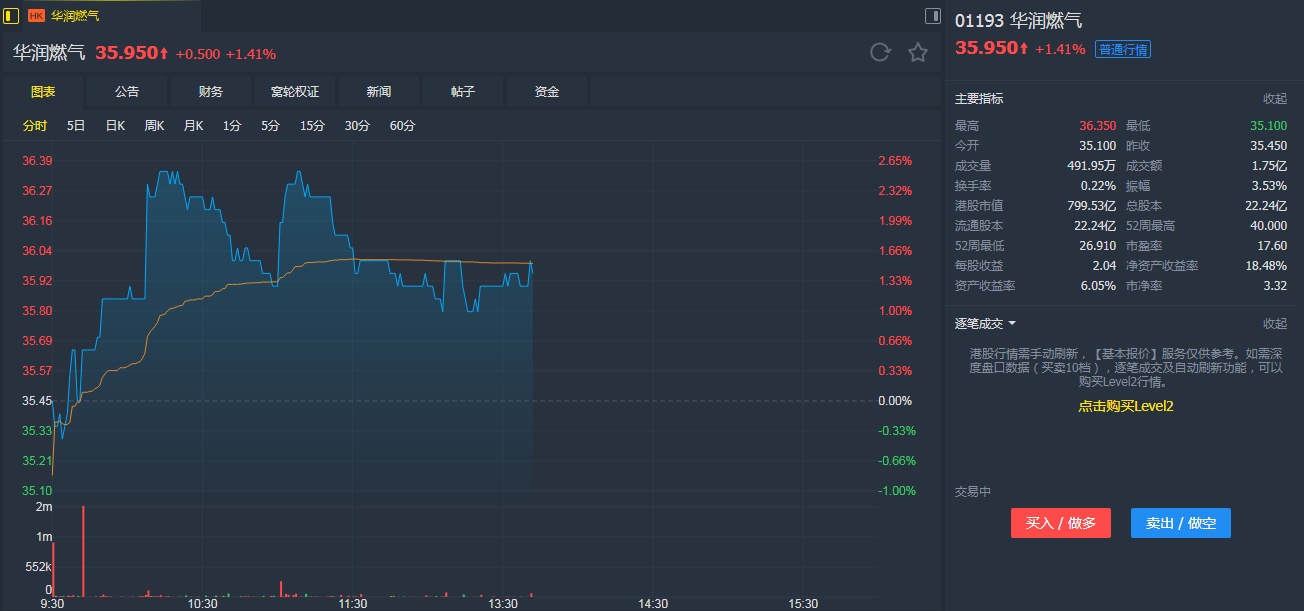This screenshot has height=611, width=1304.
Task: Toggle the left sidebar panel icon
Action: coord(12,16)
